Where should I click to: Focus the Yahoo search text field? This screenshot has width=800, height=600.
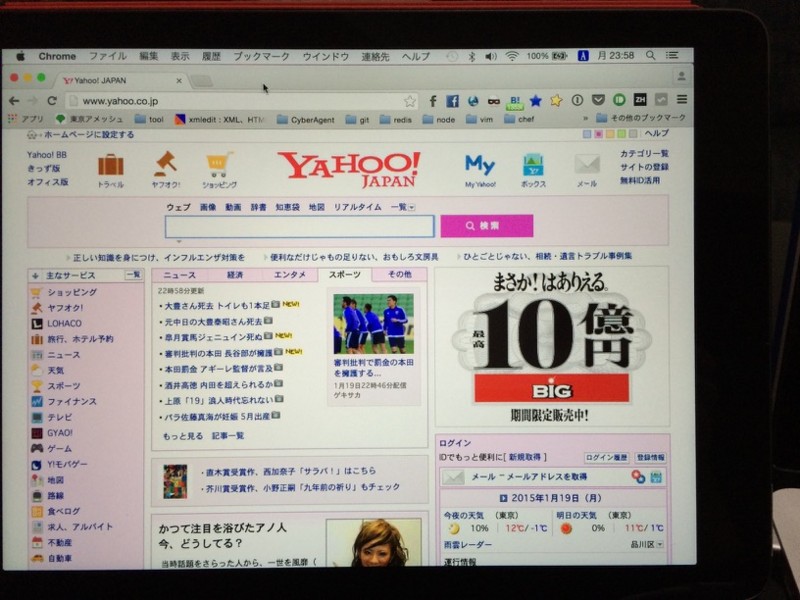[x=299, y=226]
